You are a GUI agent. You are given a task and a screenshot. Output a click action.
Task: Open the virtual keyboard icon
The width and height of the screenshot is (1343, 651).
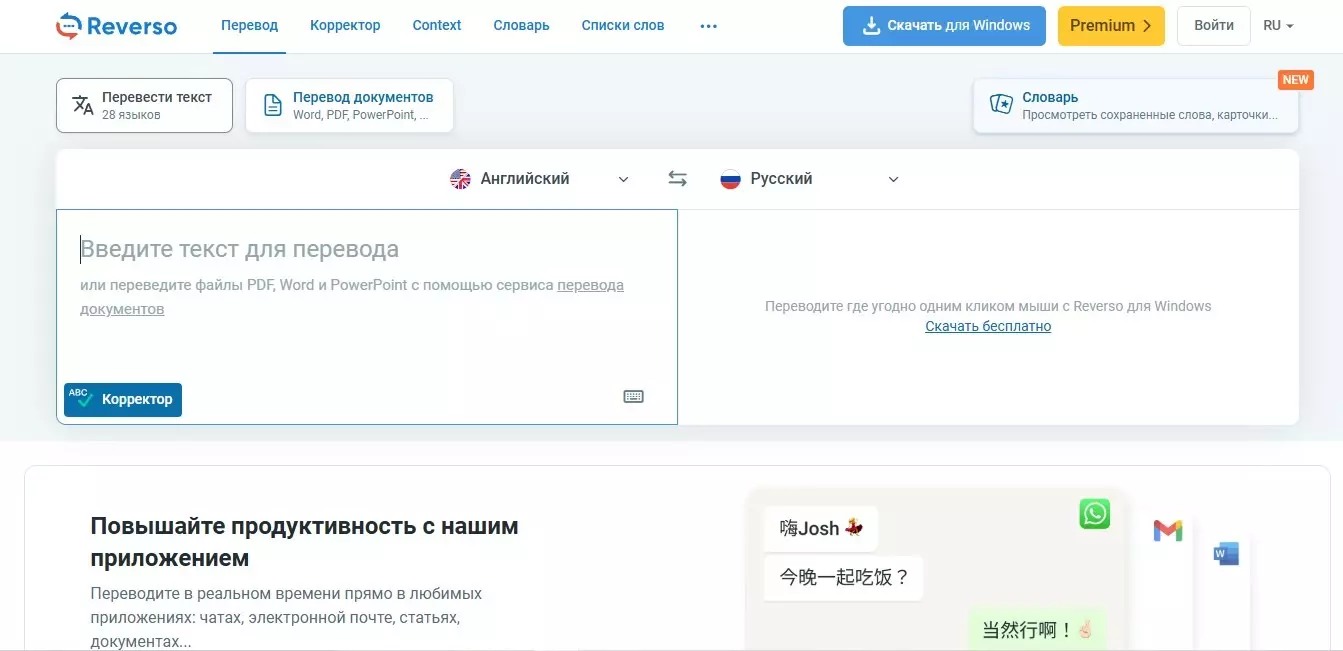pyautogui.click(x=633, y=397)
